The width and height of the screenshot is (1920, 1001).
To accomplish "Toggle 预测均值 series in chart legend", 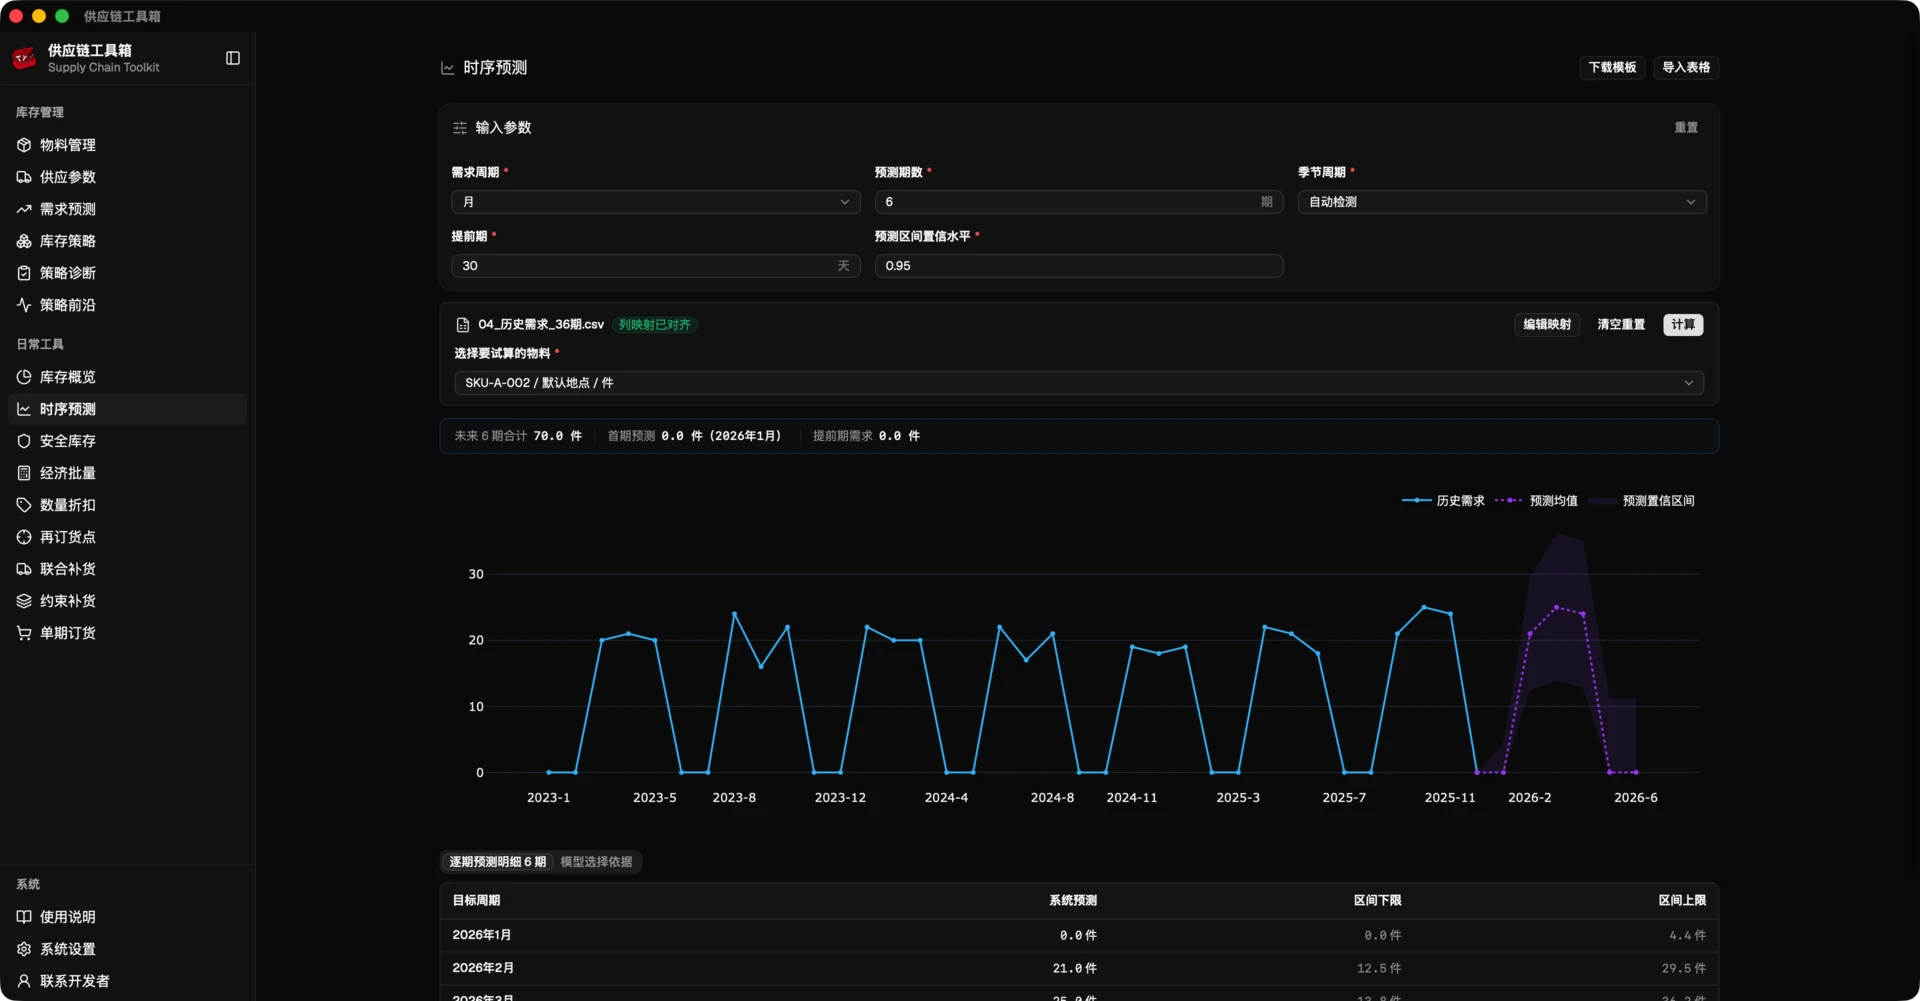I will tap(1536, 501).
